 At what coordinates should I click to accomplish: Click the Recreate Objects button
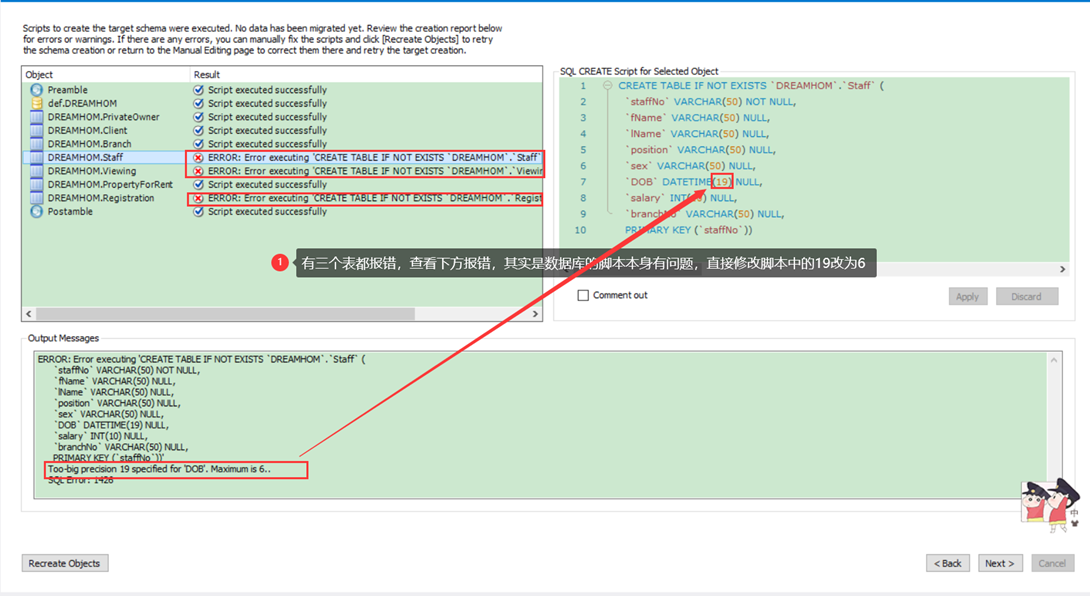pos(64,563)
